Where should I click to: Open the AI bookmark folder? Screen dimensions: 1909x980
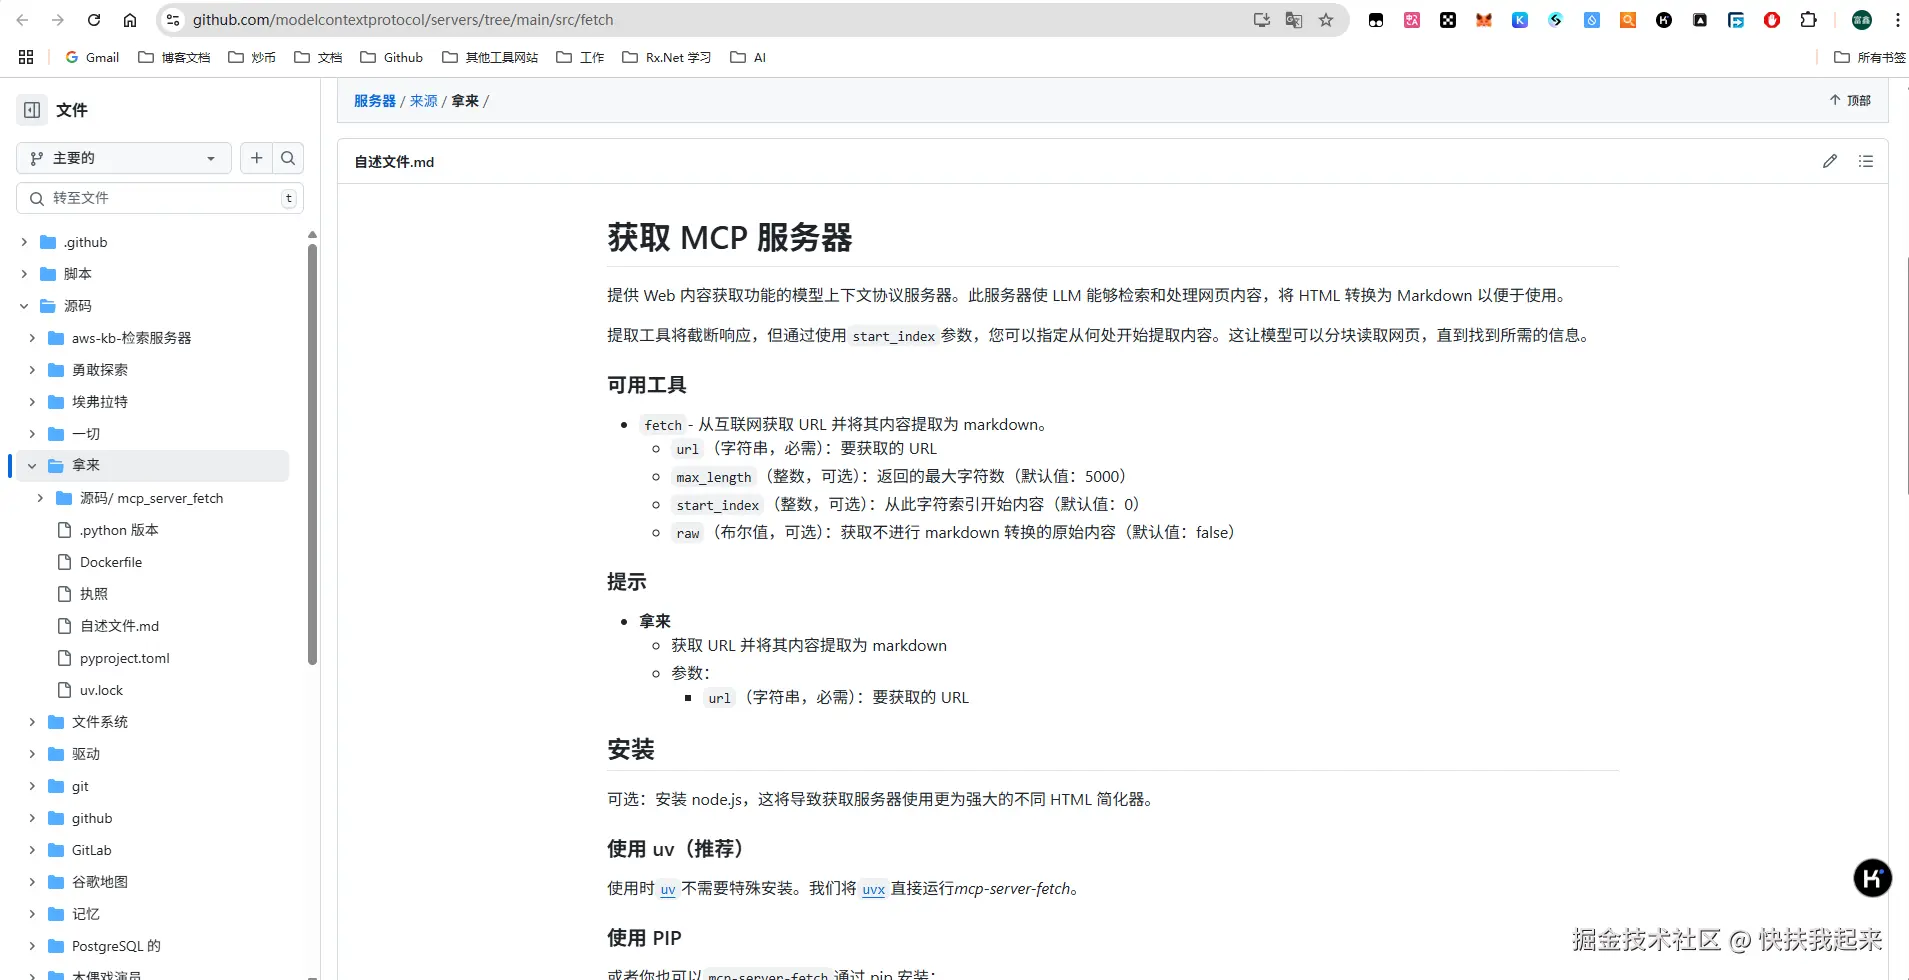click(x=748, y=57)
